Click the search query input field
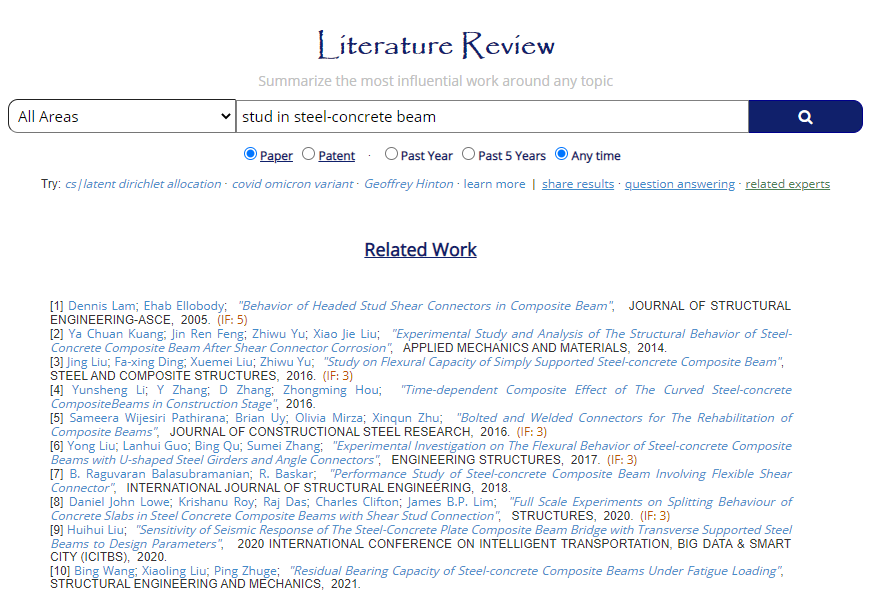The height and width of the screenshot is (608, 878). 492,116
